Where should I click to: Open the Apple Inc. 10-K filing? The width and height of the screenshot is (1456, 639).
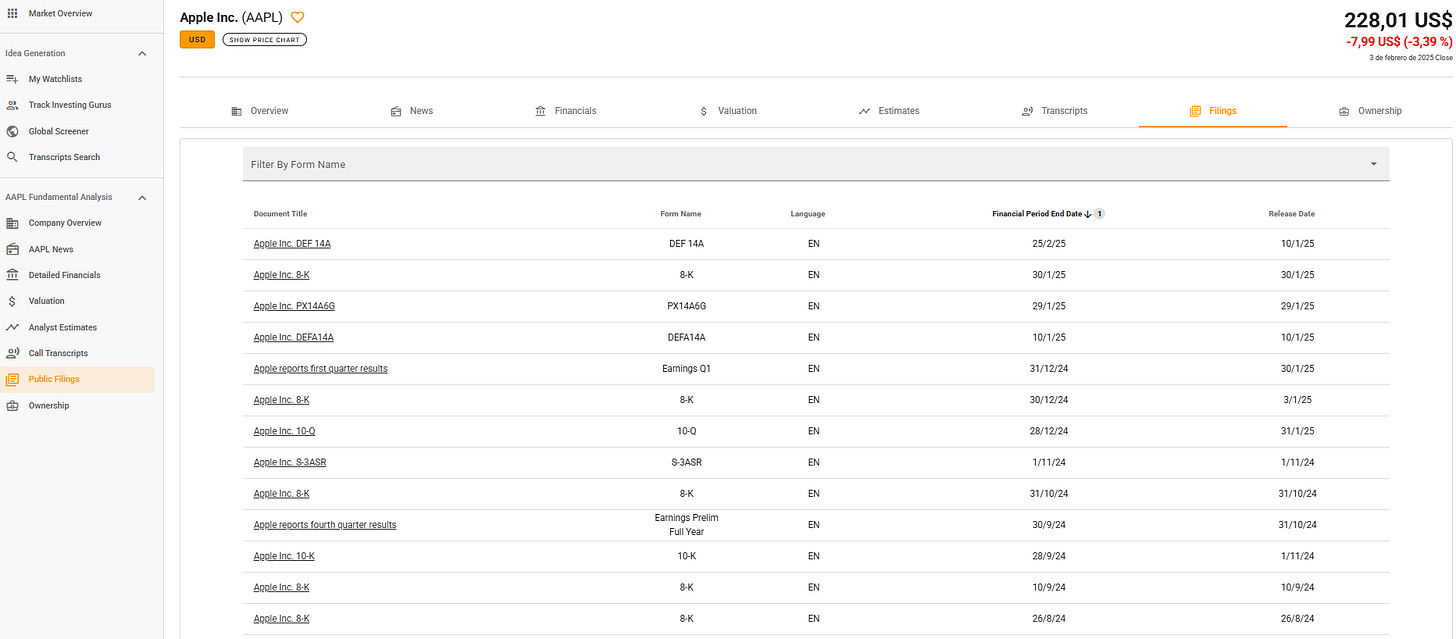point(284,556)
